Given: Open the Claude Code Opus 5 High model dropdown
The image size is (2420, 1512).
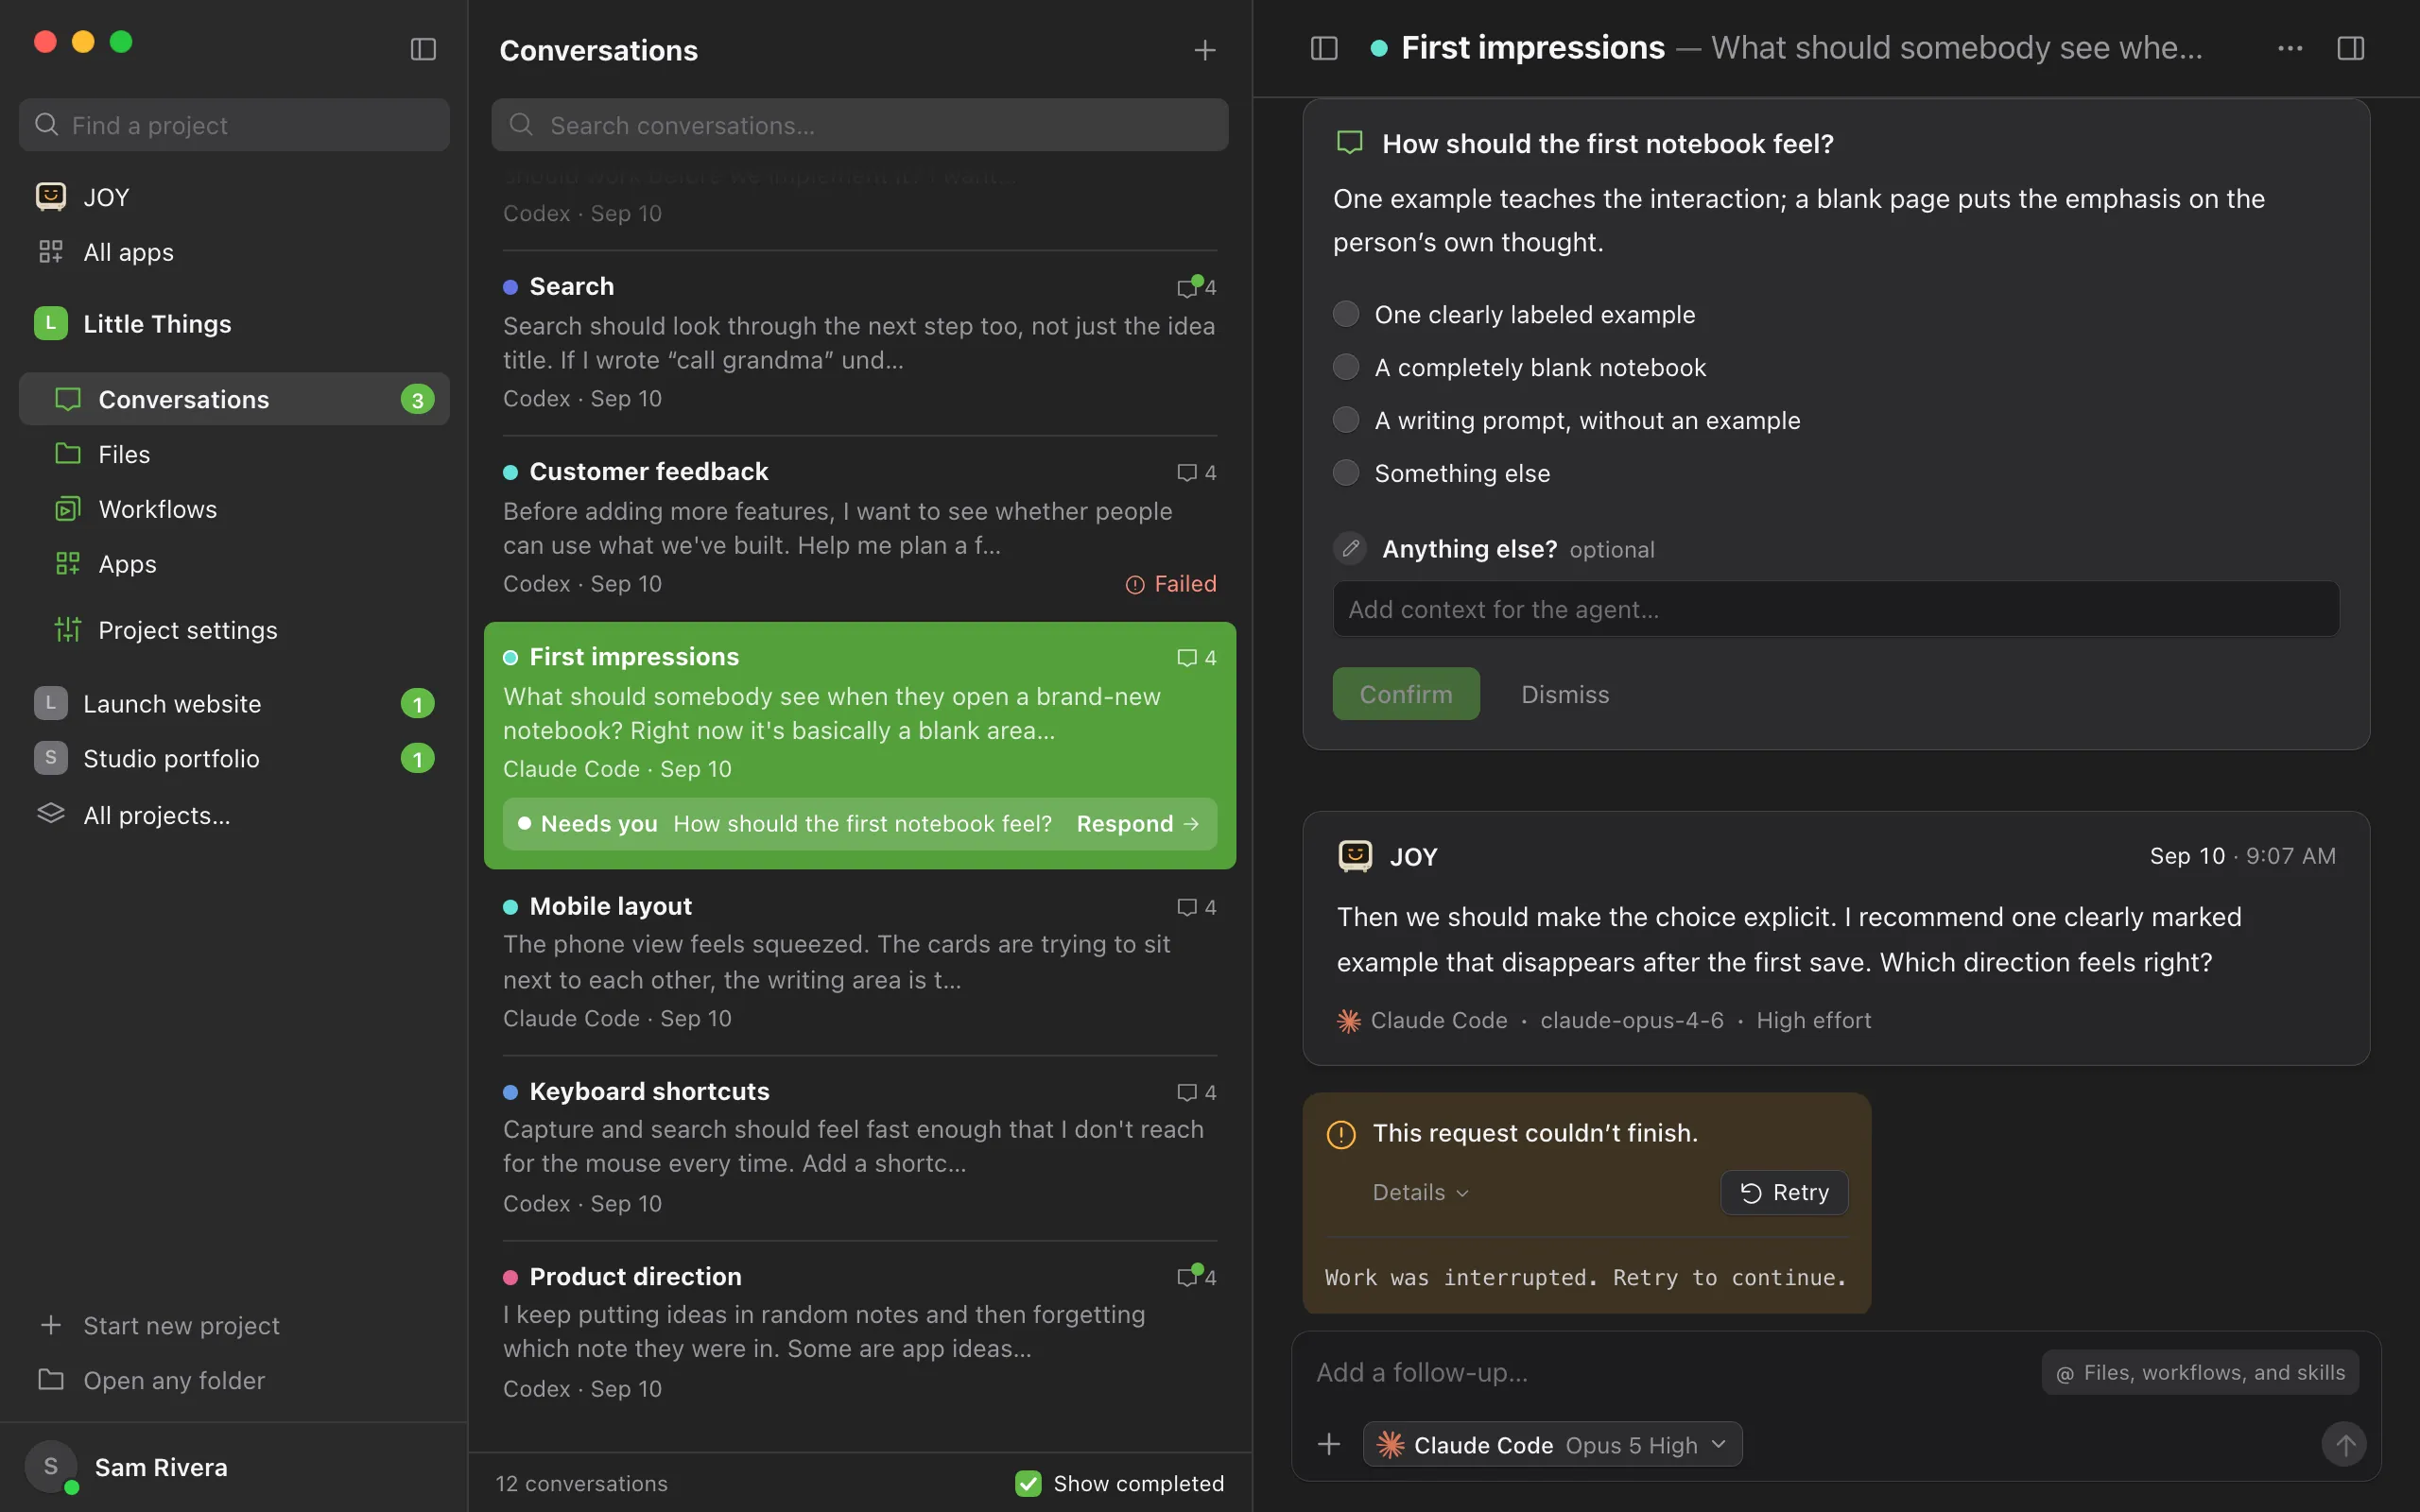Looking at the screenshot, I should (x=1552, y=1444).
